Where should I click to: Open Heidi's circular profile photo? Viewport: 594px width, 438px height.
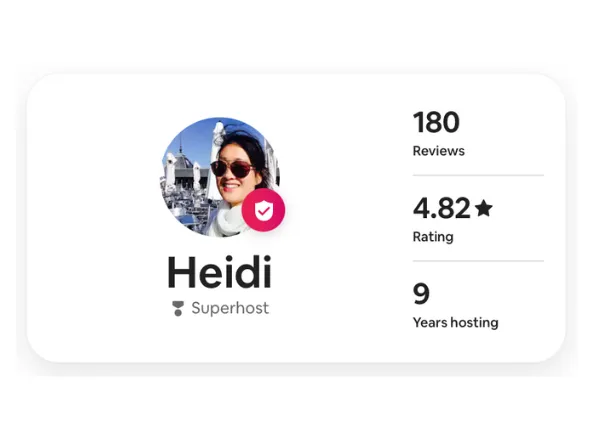(x=221, y=177)
